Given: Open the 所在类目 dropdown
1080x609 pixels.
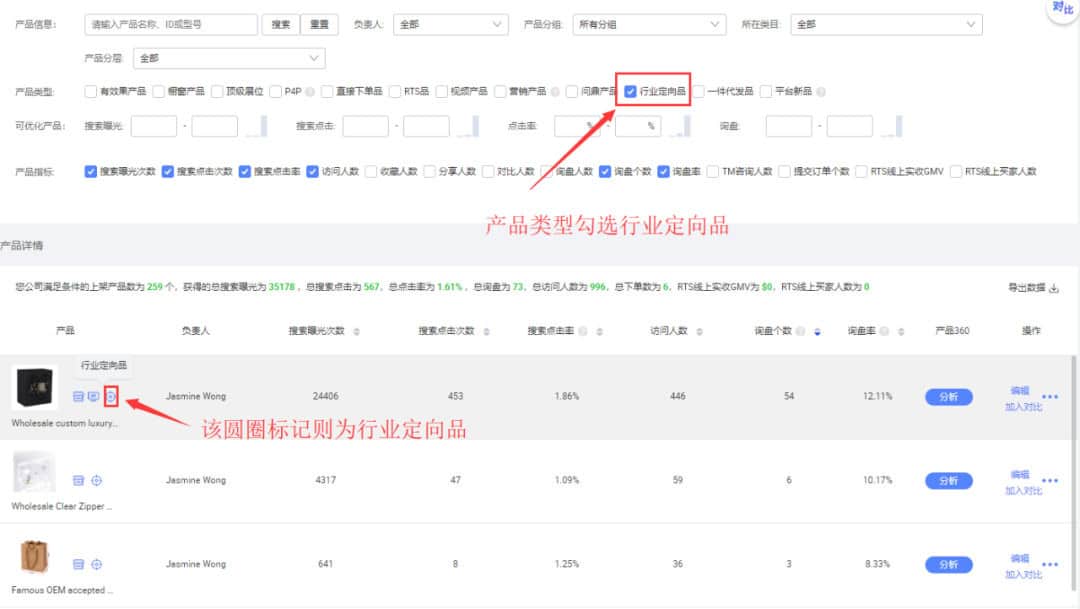Looking at the screenshot, I should coord(885,24).
